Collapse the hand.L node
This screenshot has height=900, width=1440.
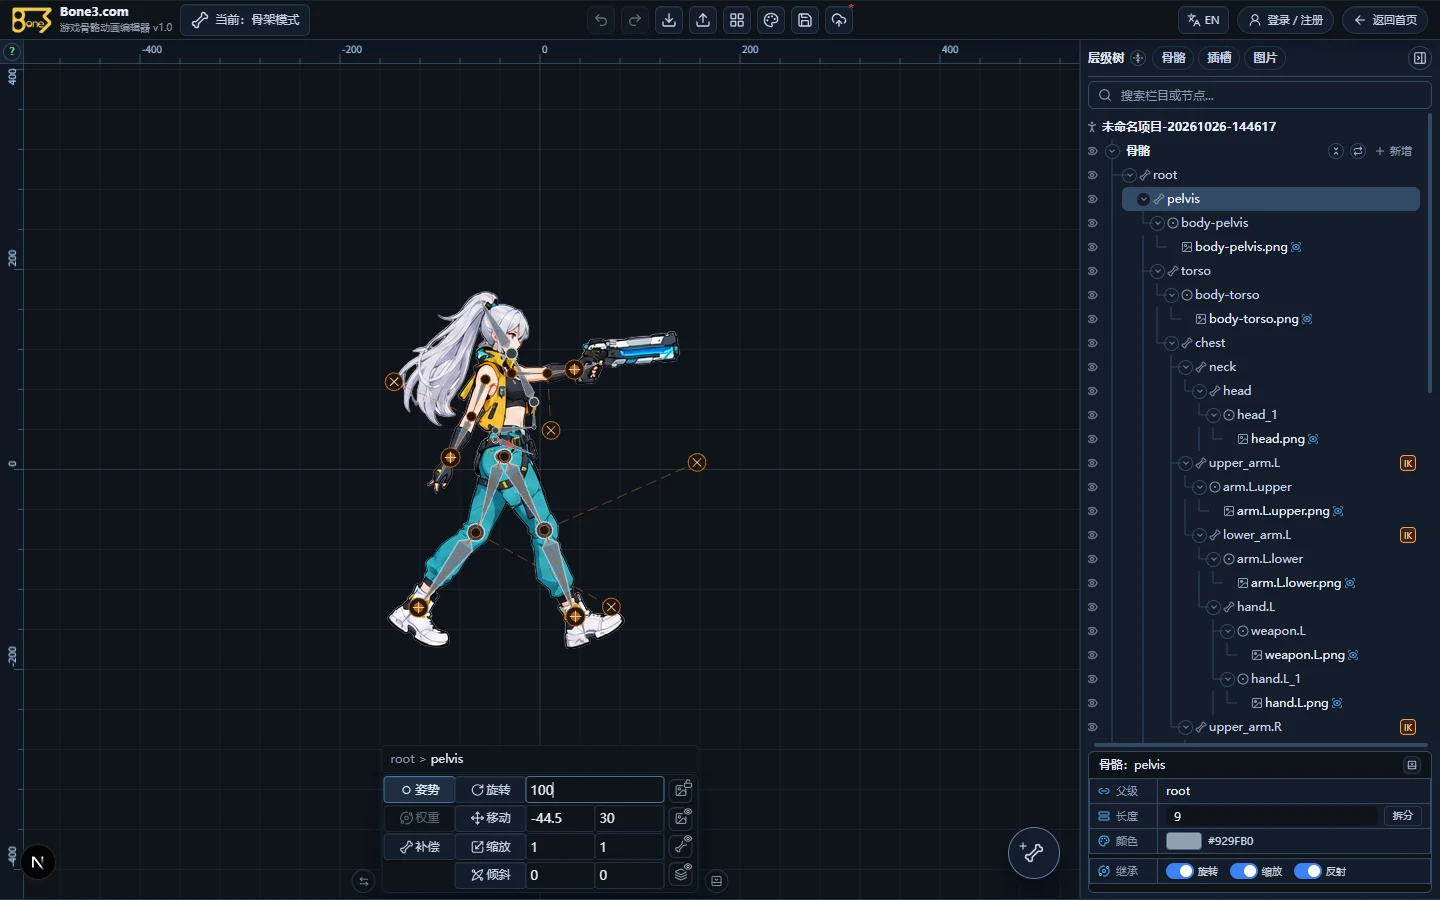[1213, 607]
